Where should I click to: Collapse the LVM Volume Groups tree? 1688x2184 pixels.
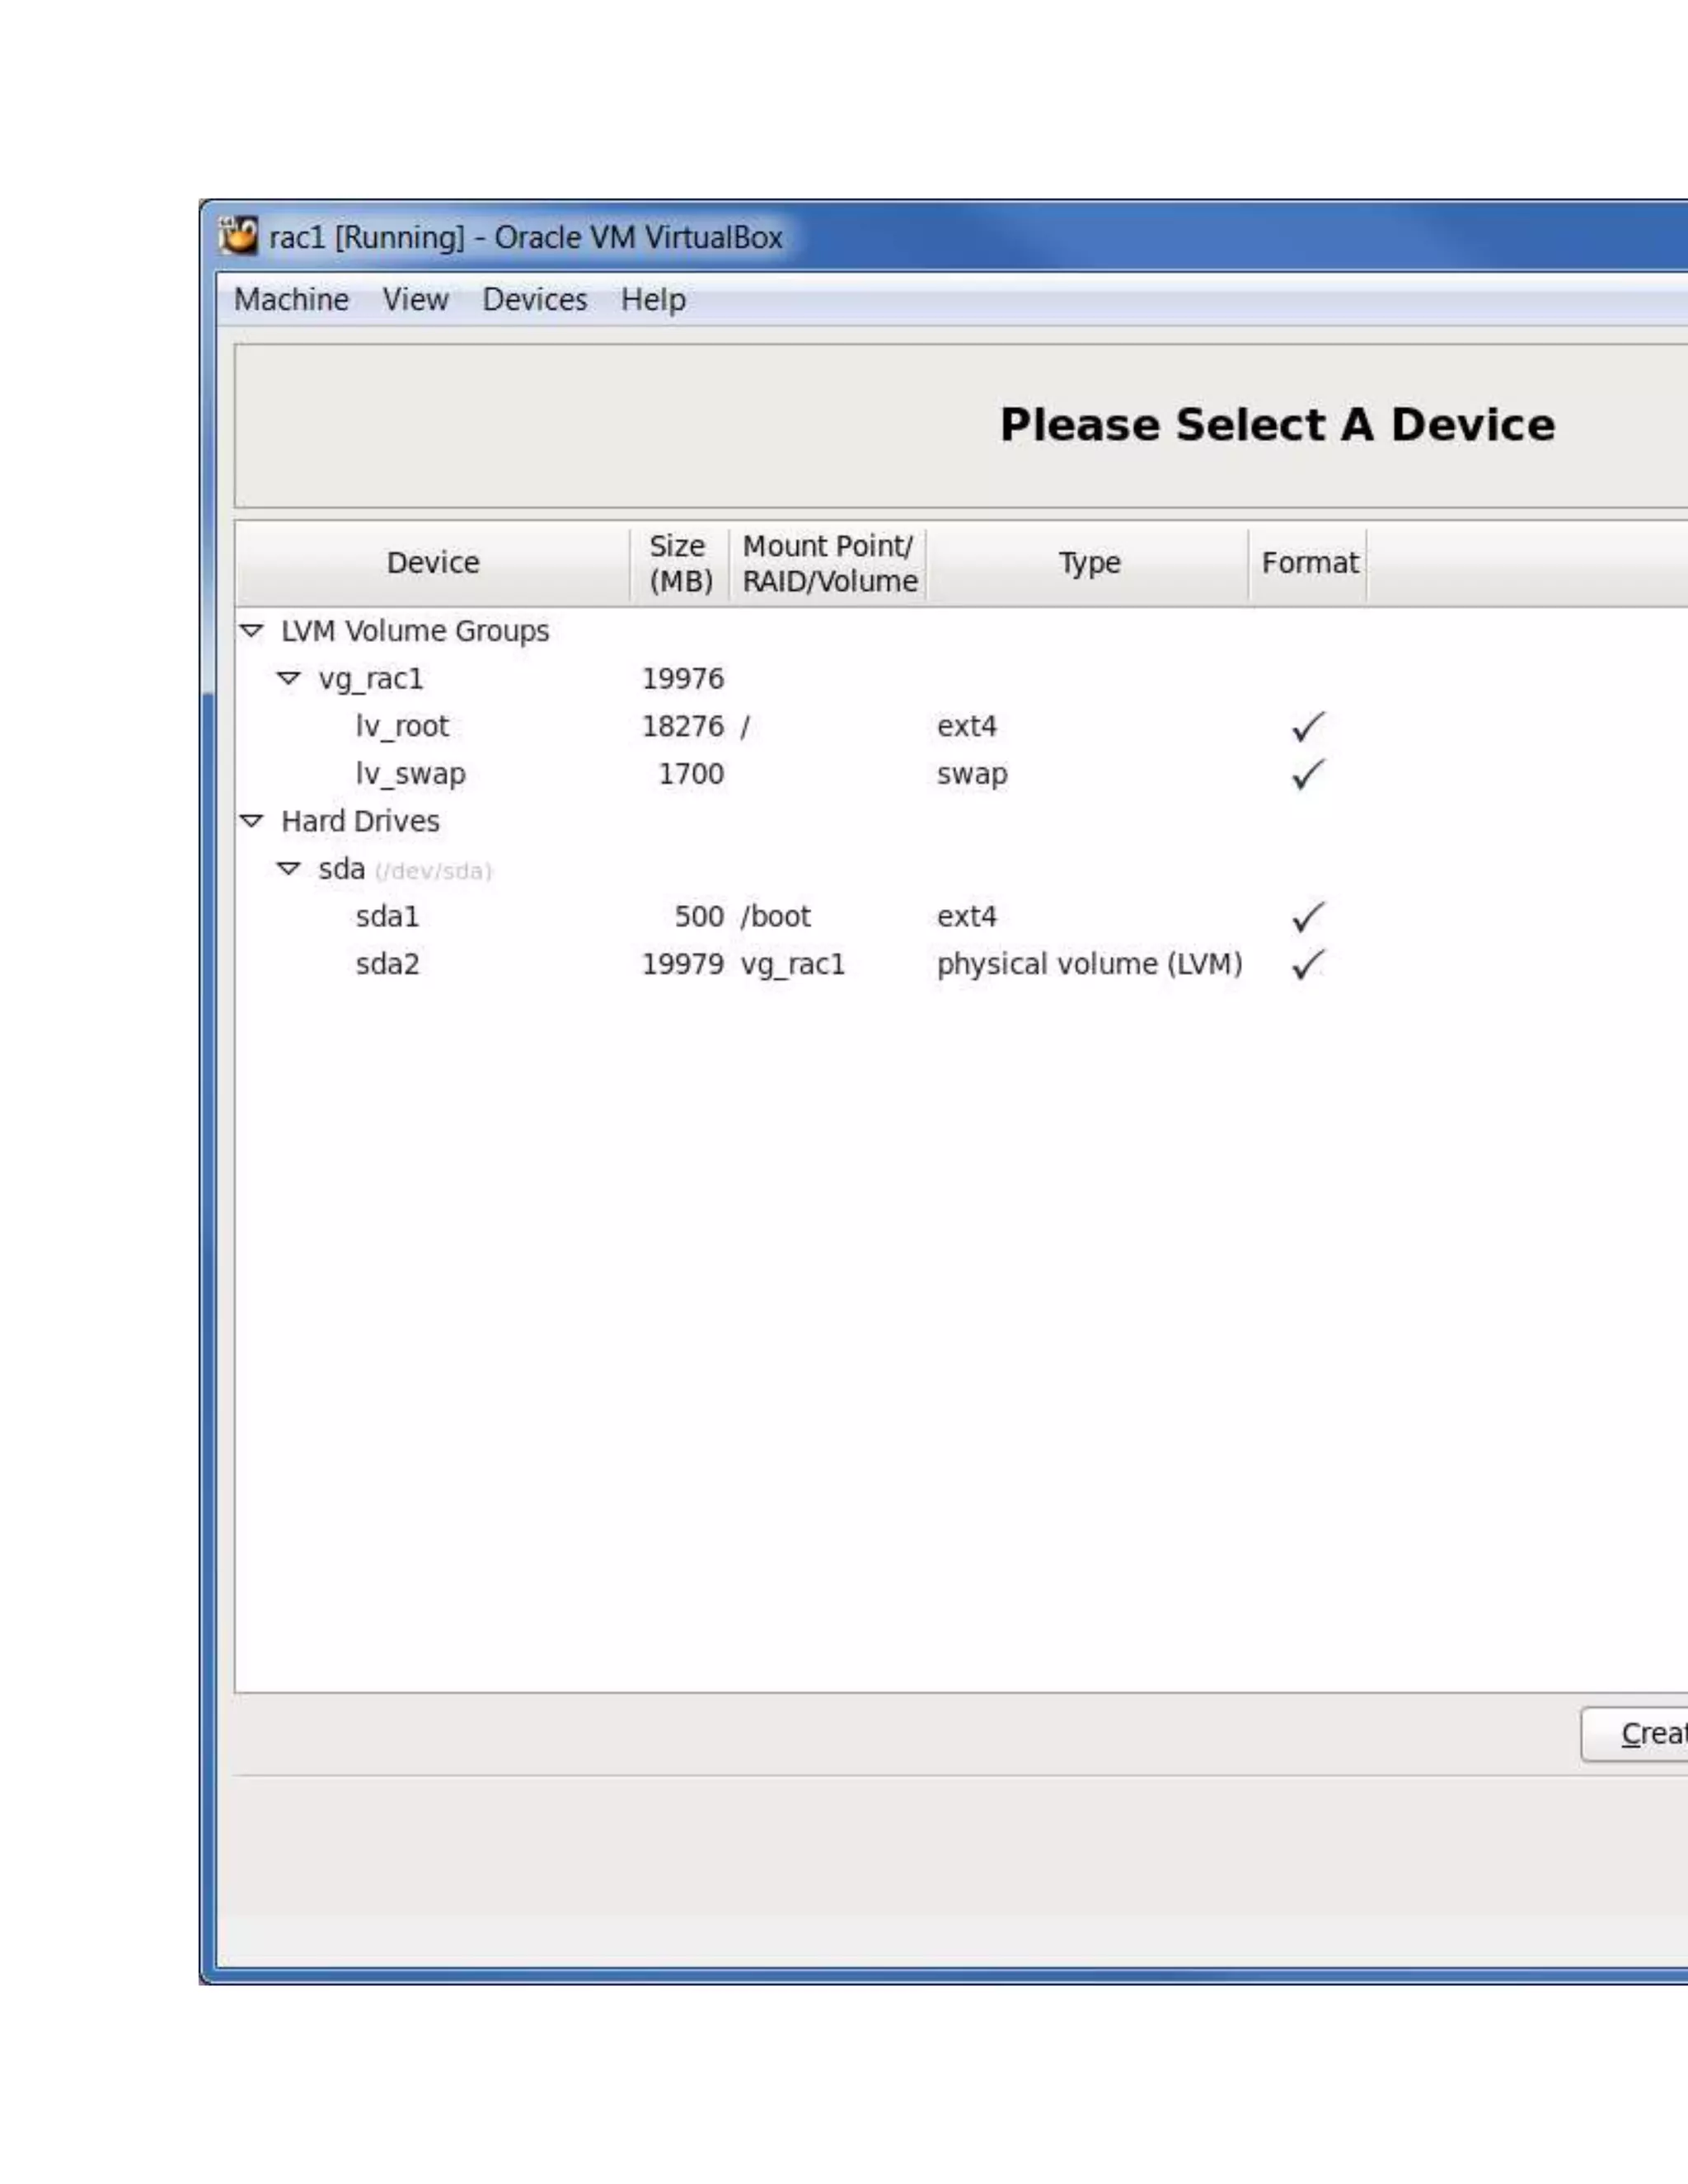(x=252, y=631)
